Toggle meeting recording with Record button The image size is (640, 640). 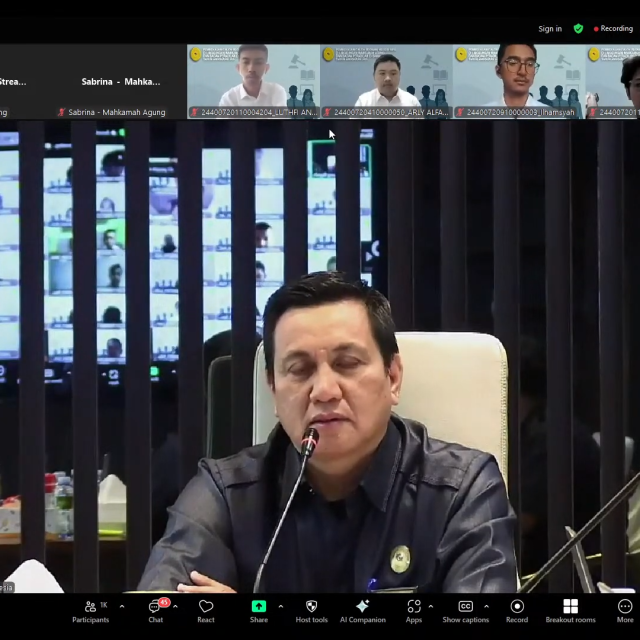tap(517, 610)
